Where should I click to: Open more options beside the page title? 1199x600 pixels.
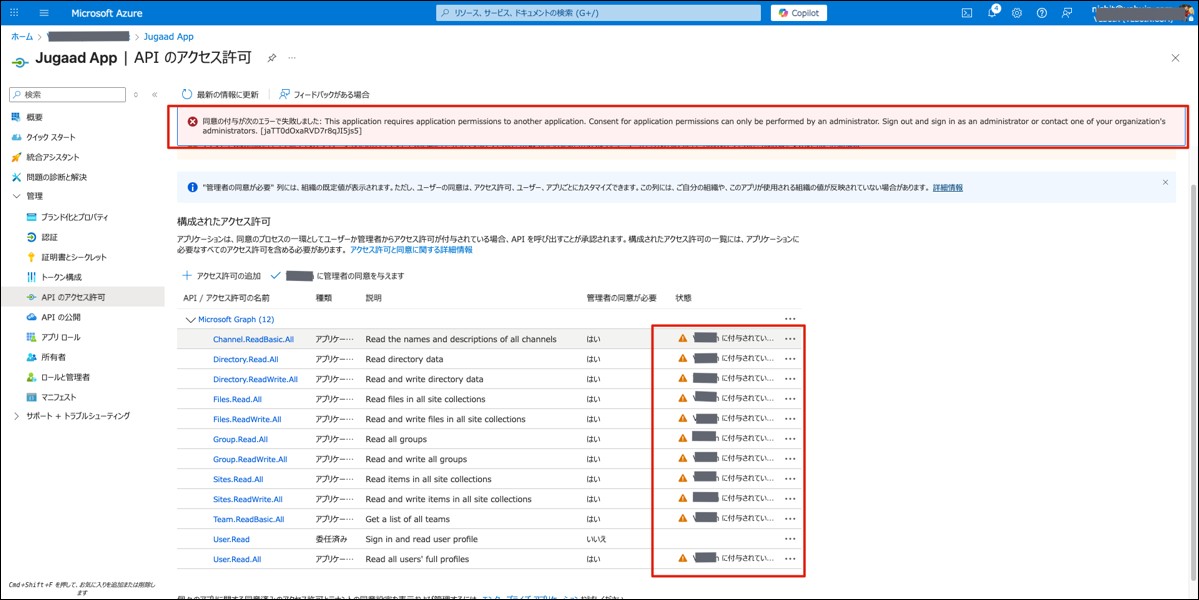[x=291, y=58]
